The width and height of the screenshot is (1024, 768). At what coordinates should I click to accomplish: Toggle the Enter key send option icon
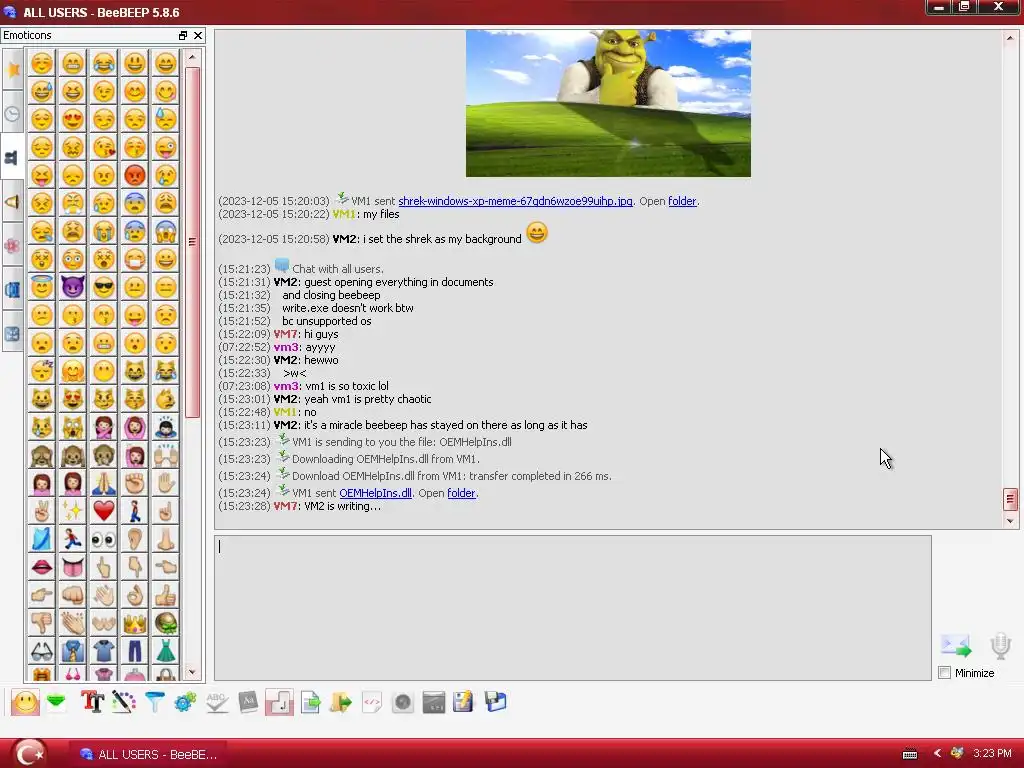pyautogui.click(x=279, y=703)
